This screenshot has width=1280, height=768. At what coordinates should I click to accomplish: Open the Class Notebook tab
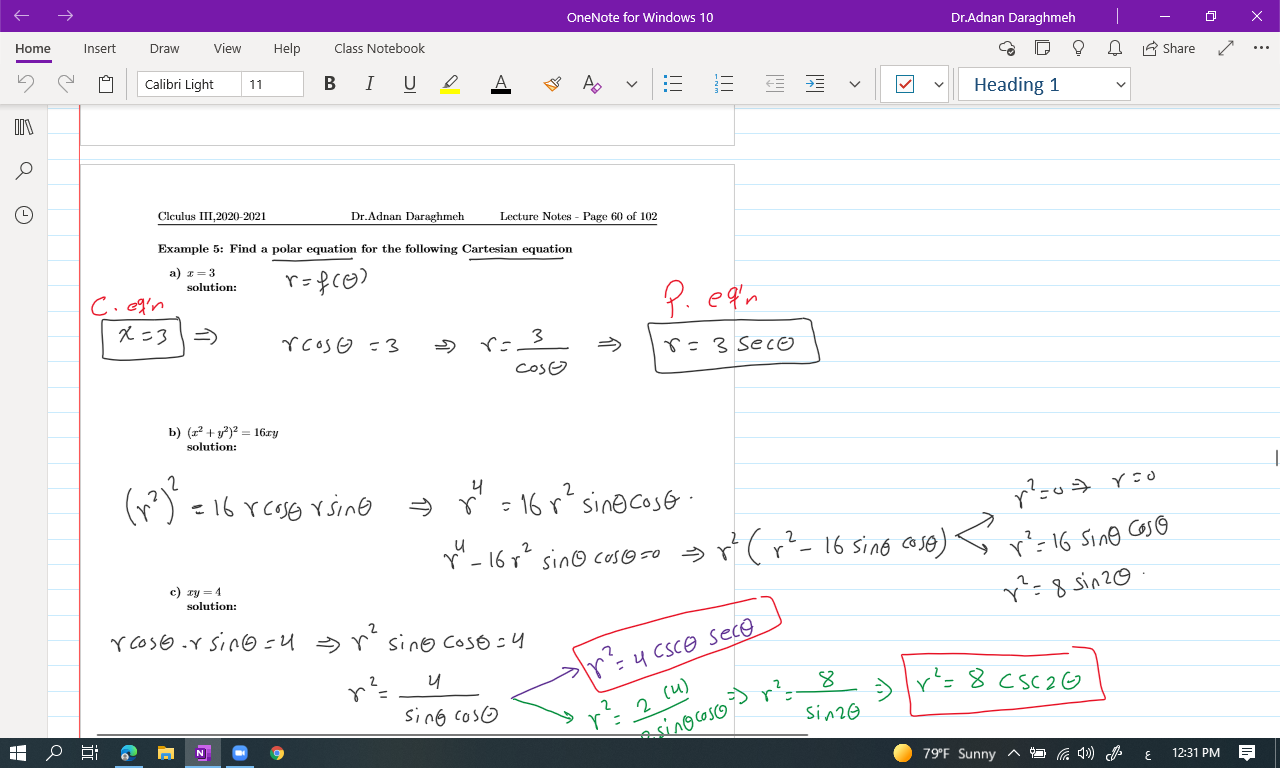pyautogui.click(x=379, y=48)
